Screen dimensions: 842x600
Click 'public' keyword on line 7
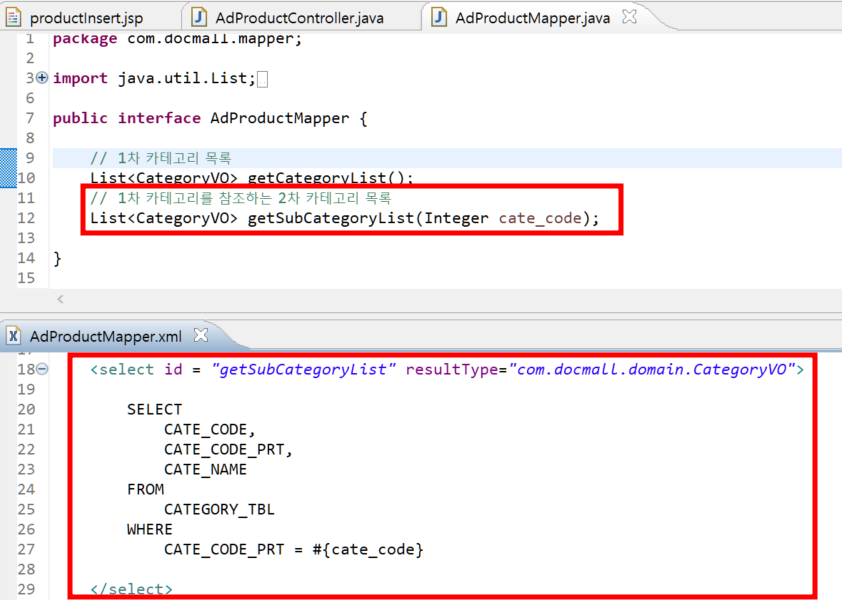[80, 118]
